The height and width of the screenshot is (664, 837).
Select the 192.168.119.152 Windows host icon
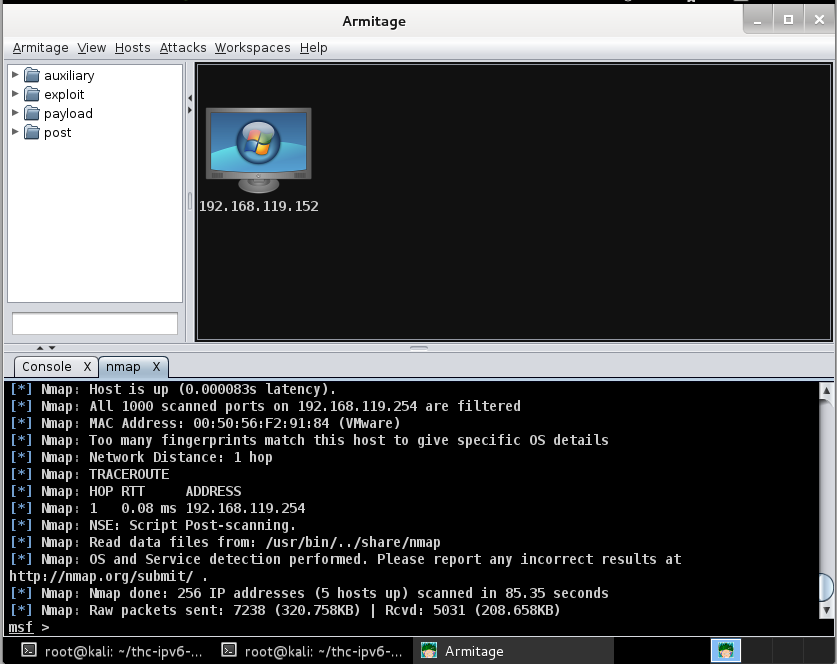pos(258,150)
